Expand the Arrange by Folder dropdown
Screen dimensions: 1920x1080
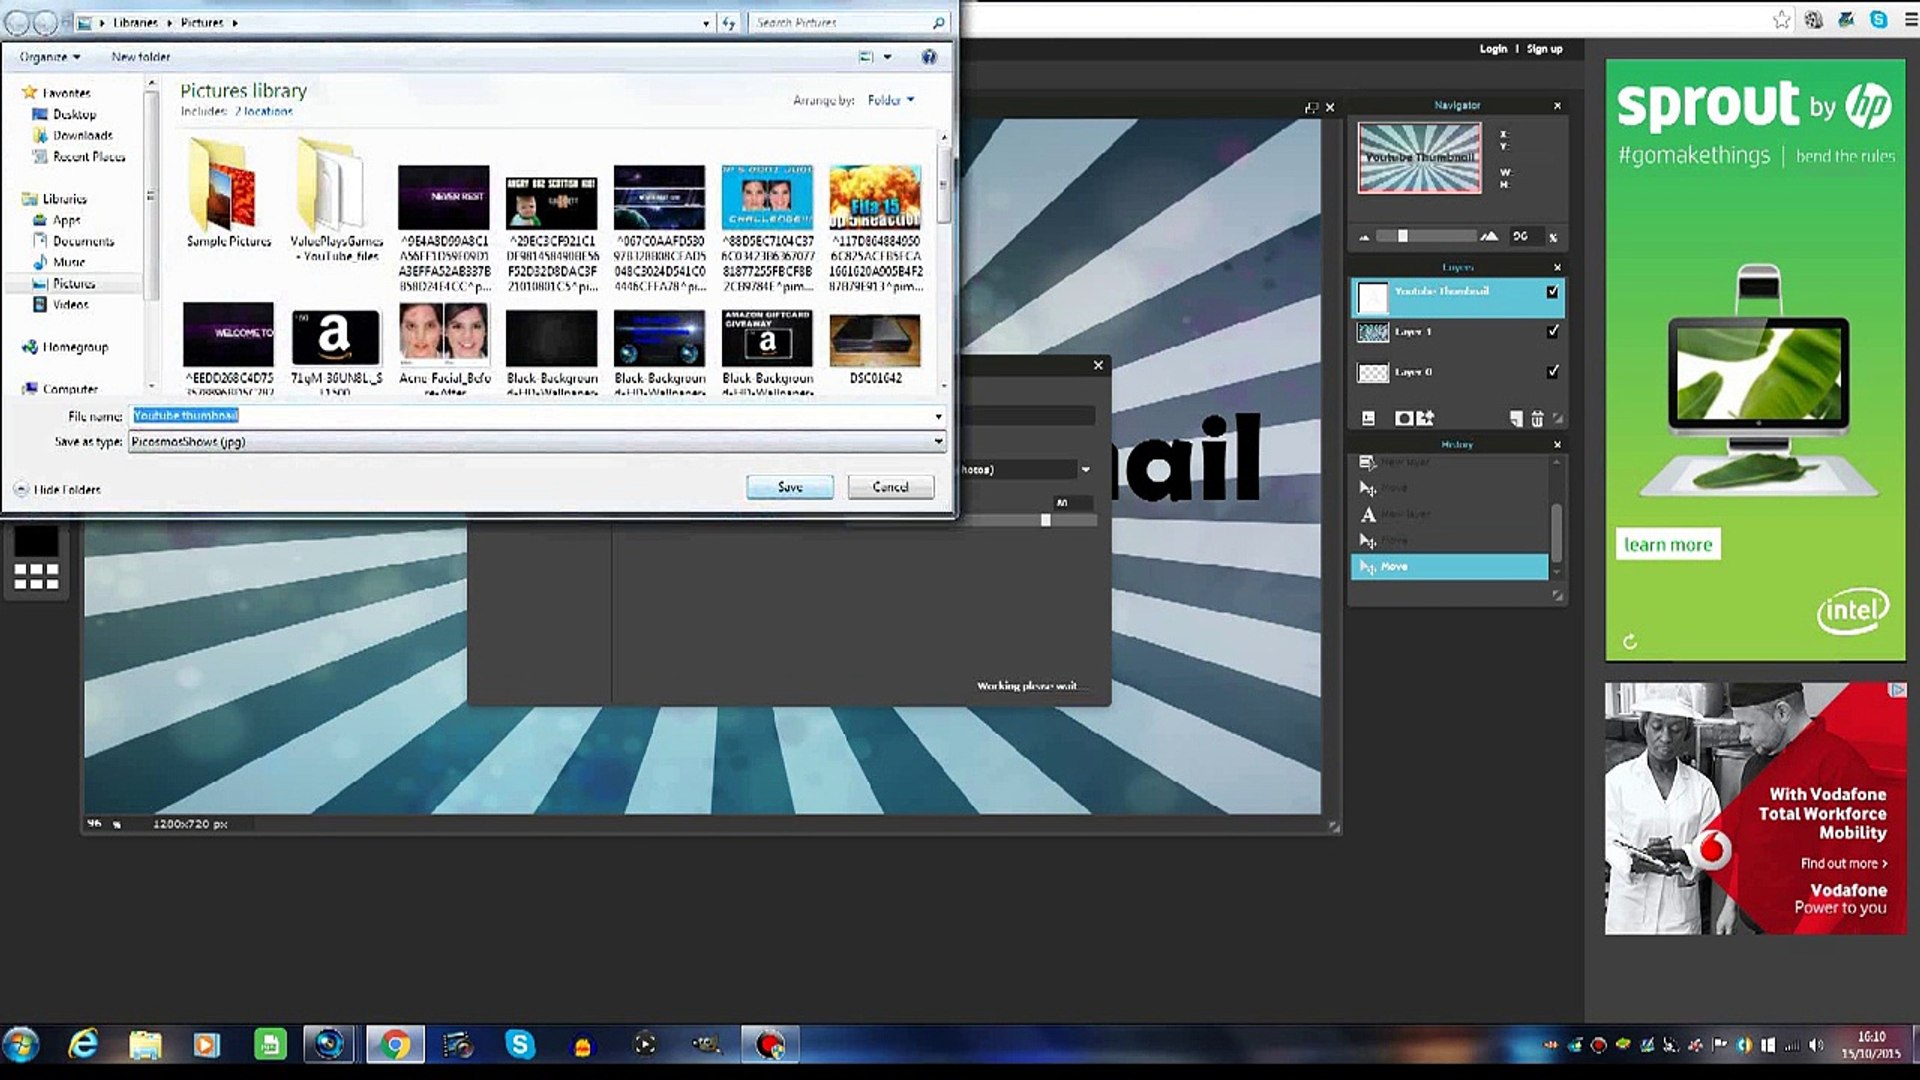point(890,100)
